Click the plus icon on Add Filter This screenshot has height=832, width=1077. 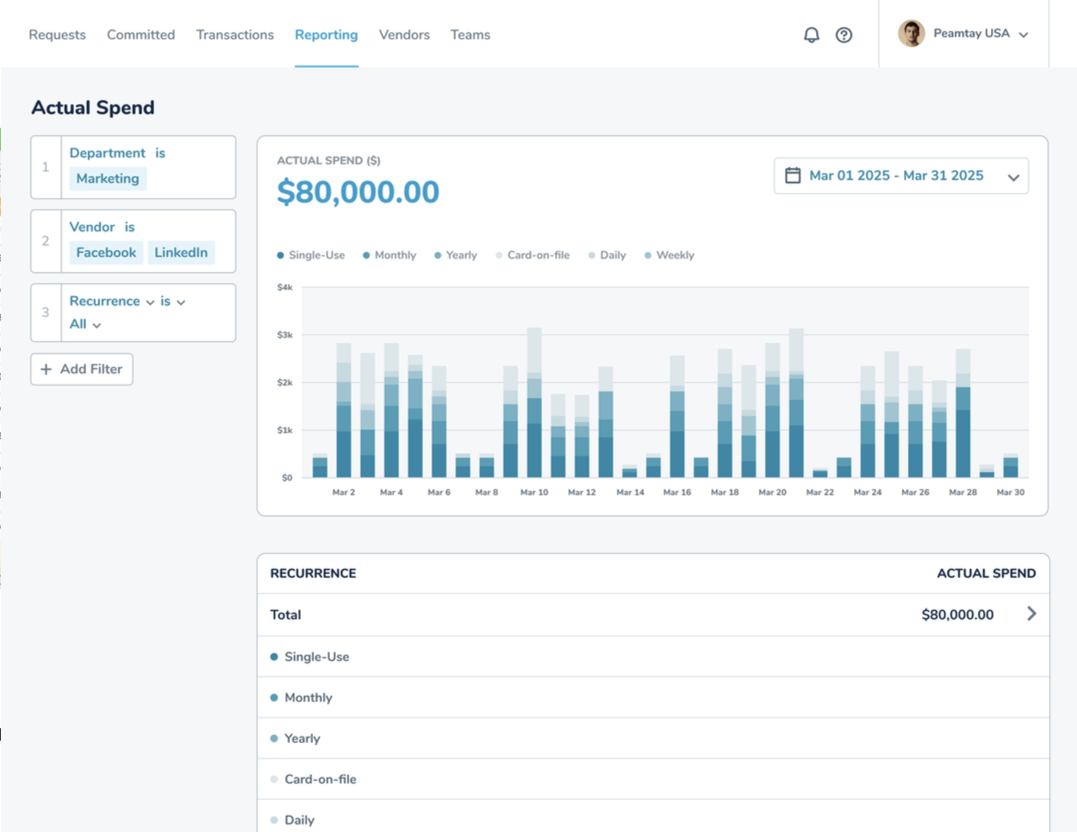(x=46, y=370)
